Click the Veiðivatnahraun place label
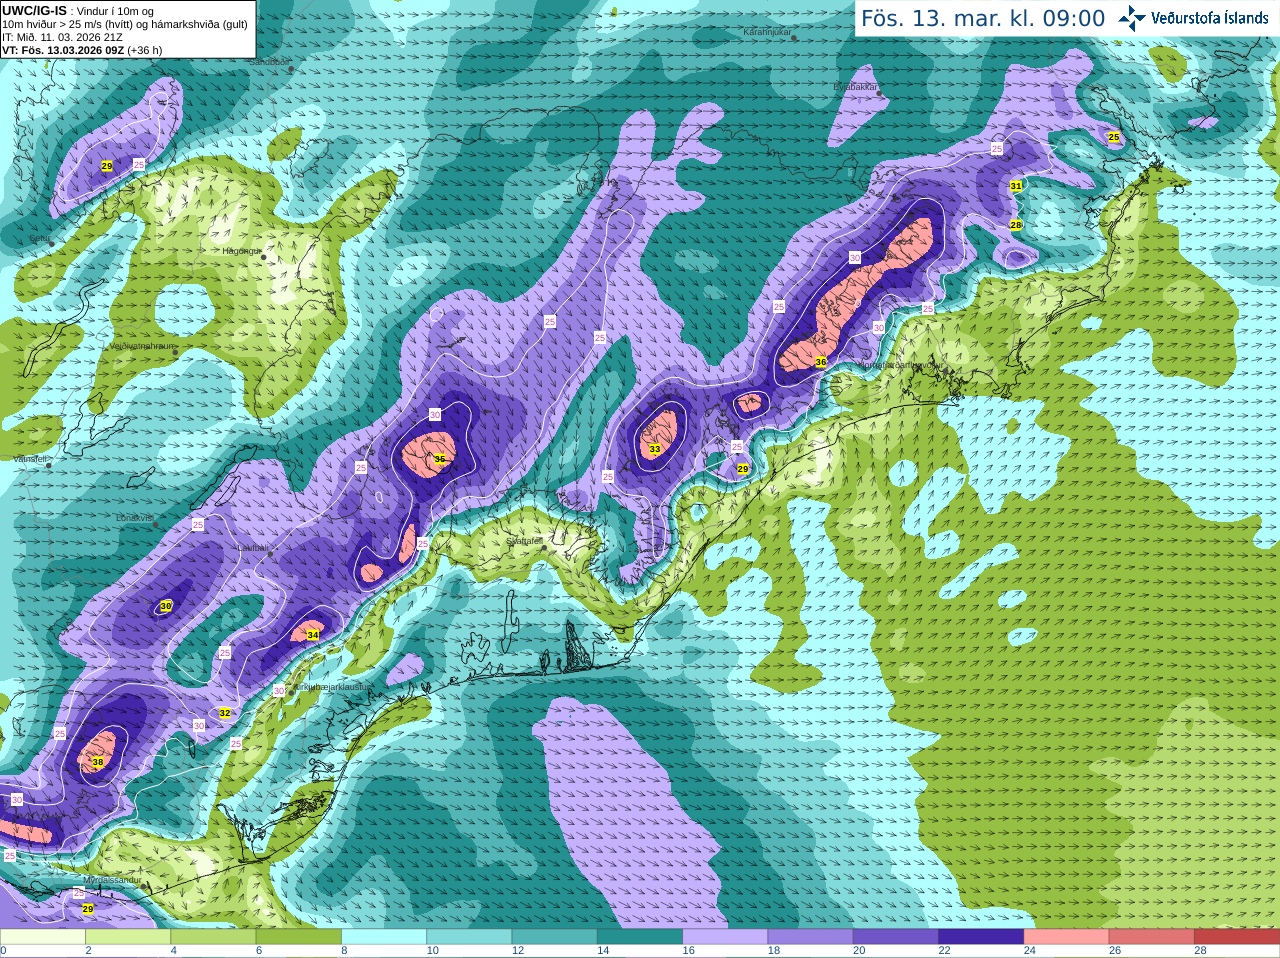The width and height of the screenshot is (1280, 958). click(x=142, y=345)
